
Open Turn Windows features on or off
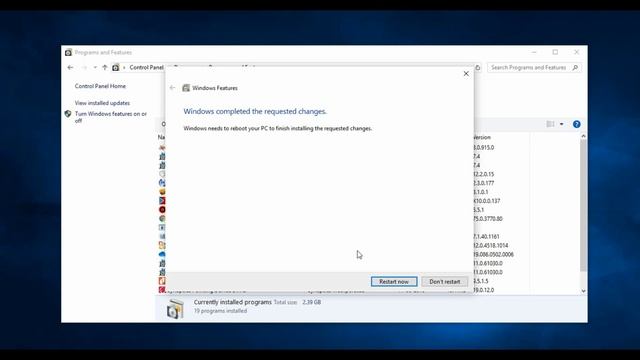tap(111, 117)
